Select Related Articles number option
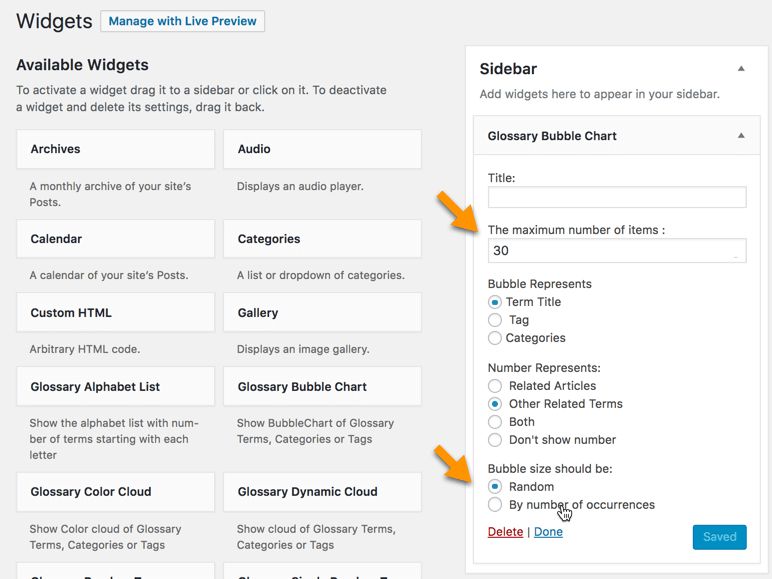 coord(495,386)
